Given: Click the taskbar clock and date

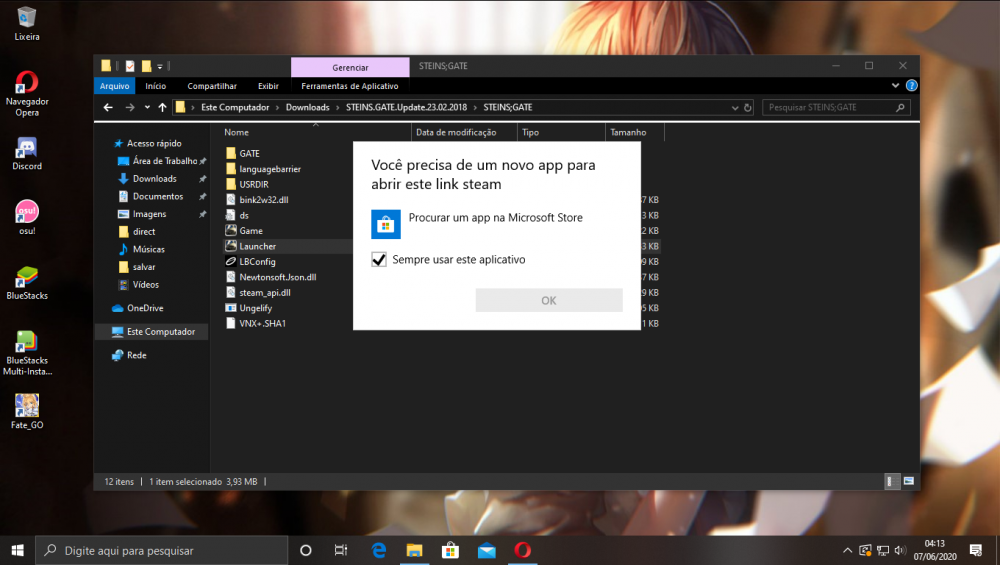Looking at the screenshot, I should [934, 550].
